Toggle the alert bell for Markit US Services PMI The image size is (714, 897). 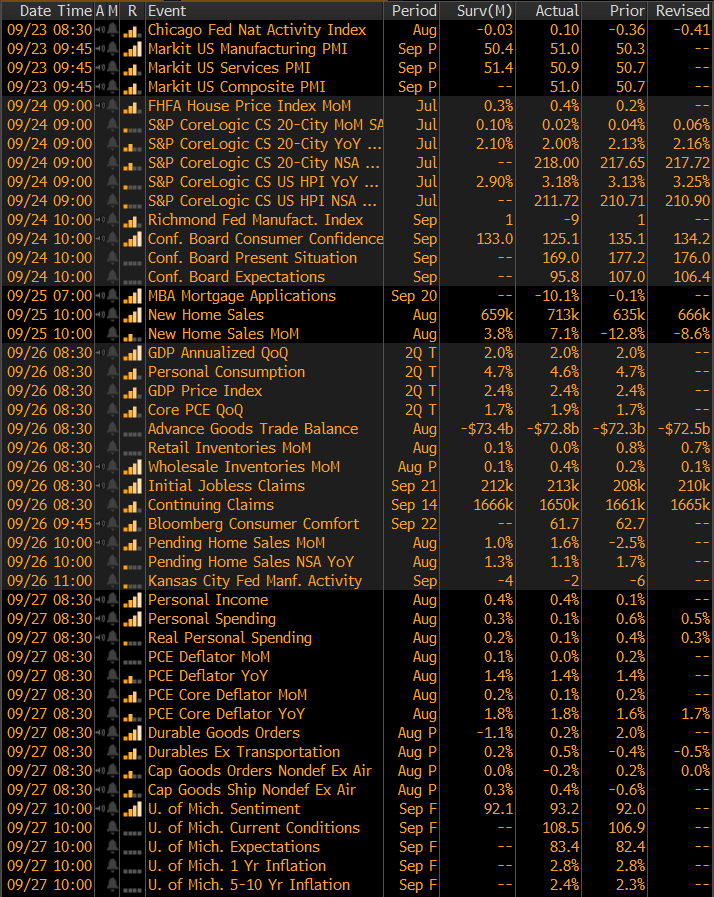pos(113,68)
